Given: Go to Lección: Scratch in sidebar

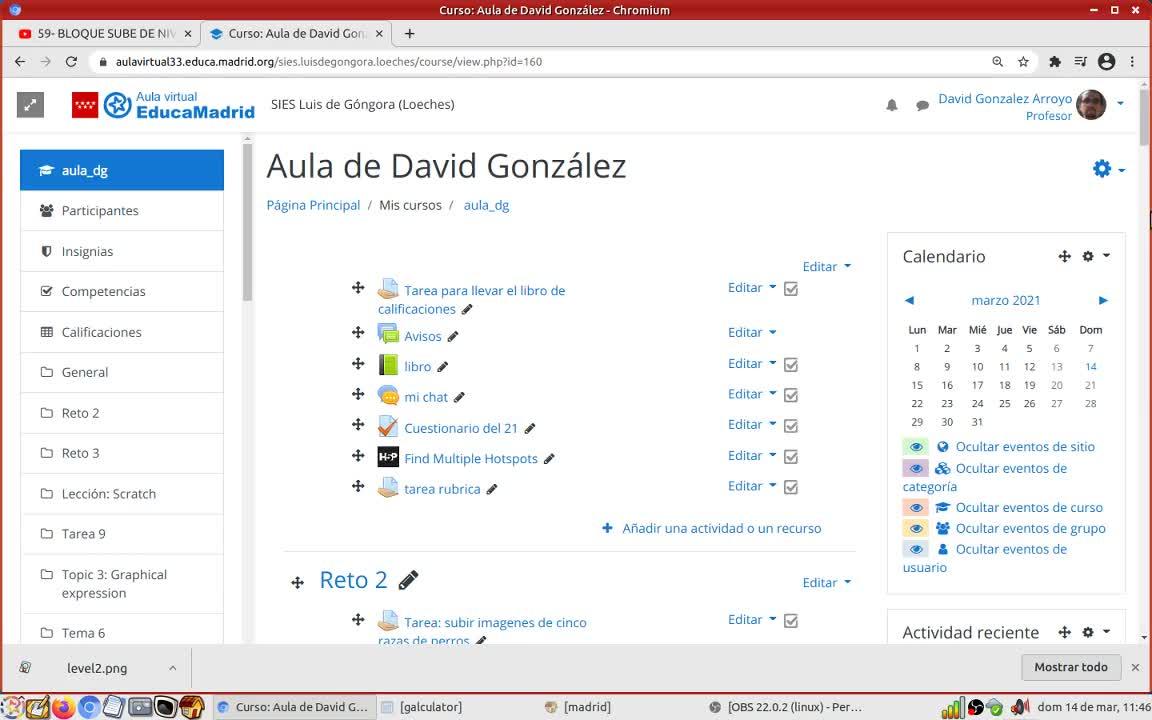Looking at the screenshot, I should coord(122,494).
